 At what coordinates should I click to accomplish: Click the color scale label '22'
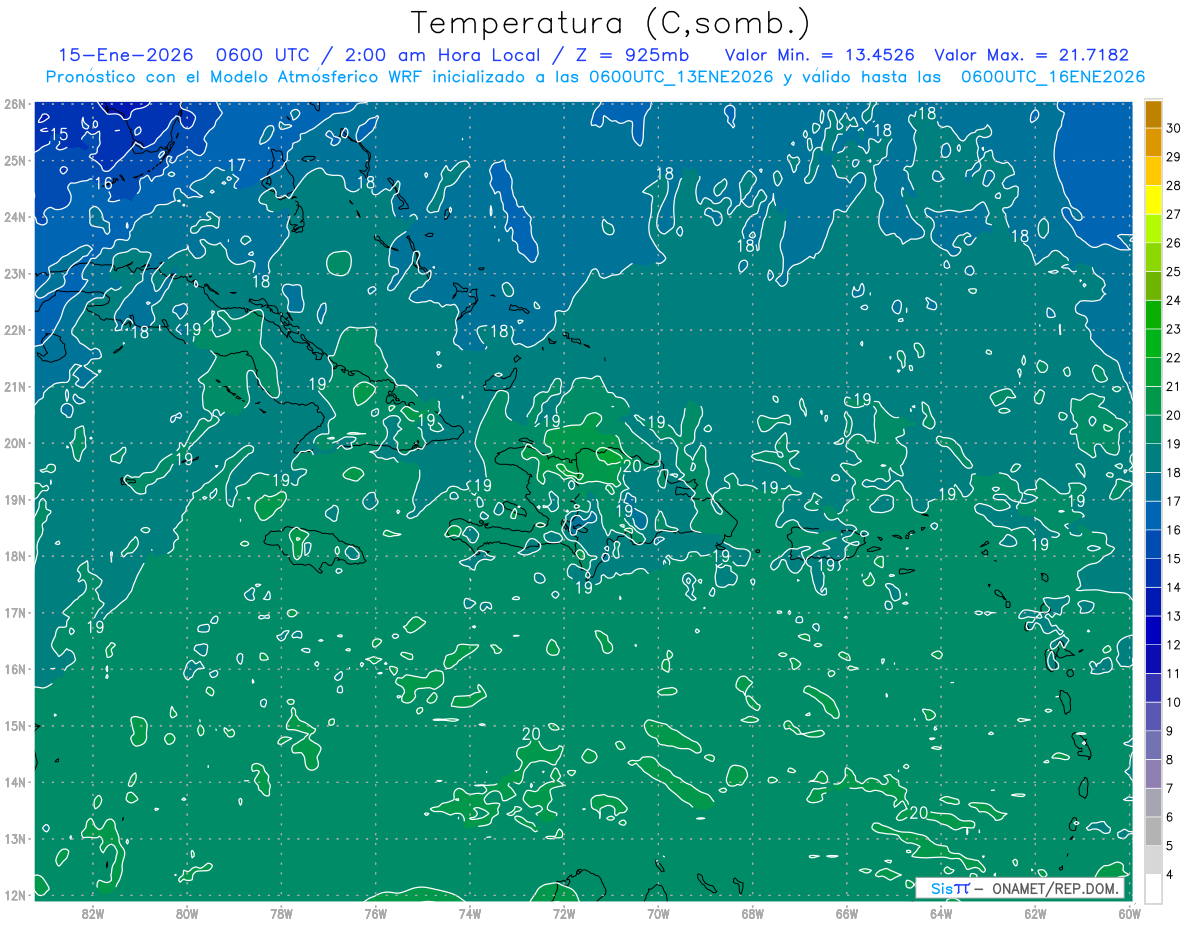point(1174,358)
